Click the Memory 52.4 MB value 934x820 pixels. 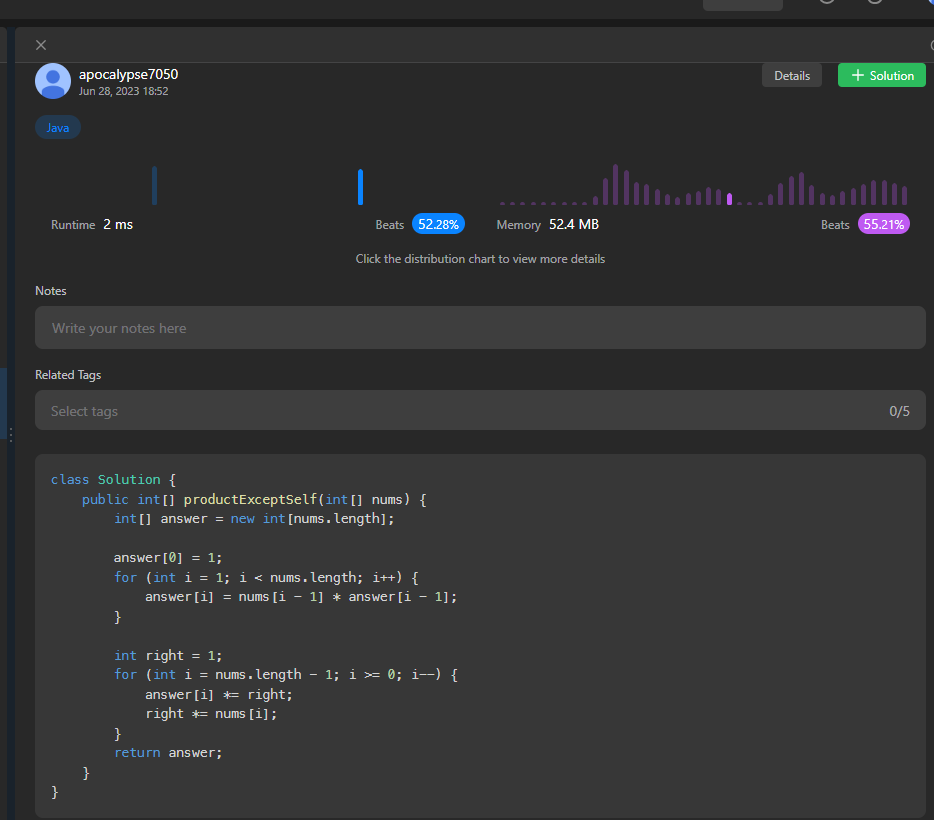point(574,225)
